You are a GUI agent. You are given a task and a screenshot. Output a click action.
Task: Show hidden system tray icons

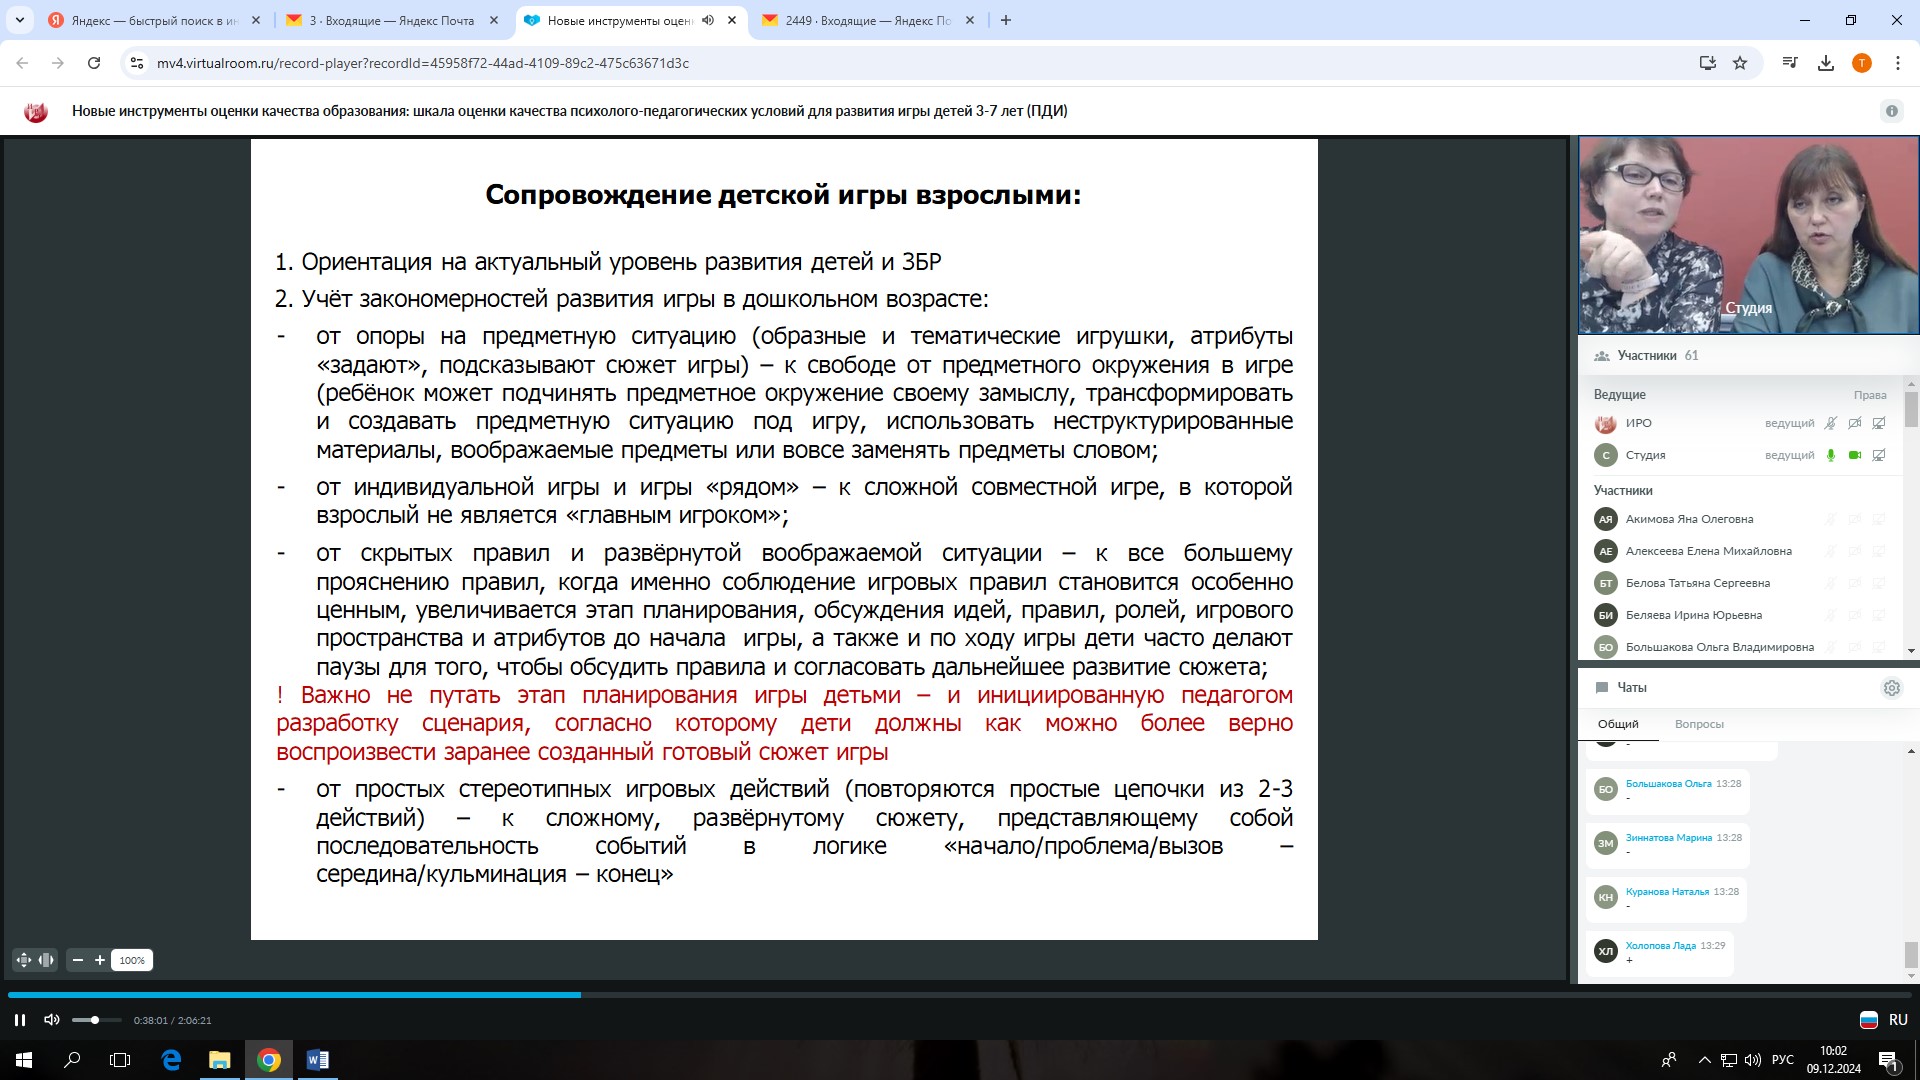pyautogui.click(x=1704, y=1060)
